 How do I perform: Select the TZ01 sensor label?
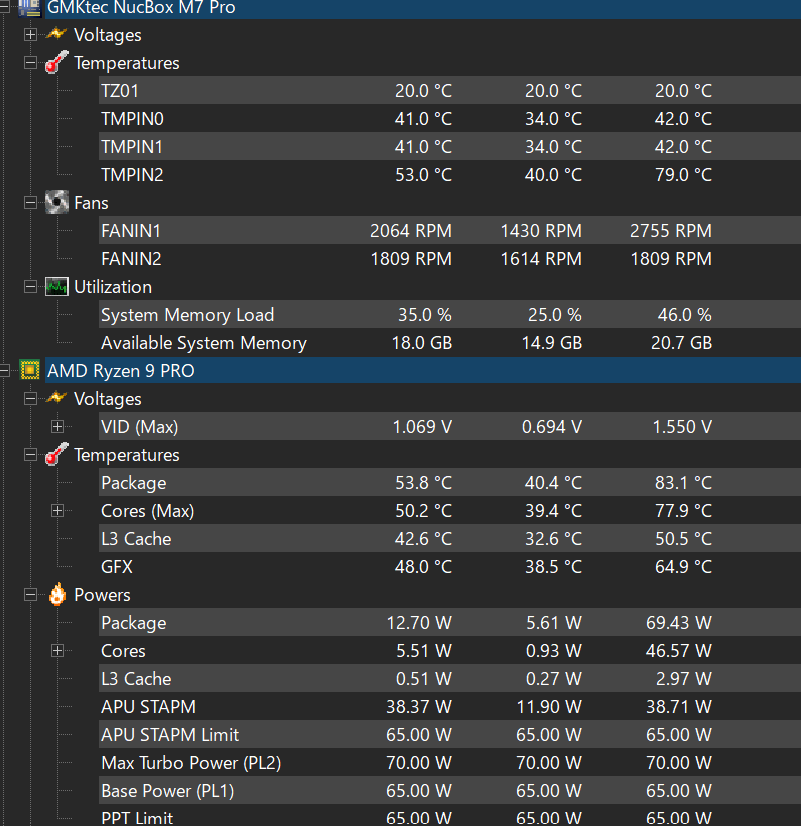120,91
